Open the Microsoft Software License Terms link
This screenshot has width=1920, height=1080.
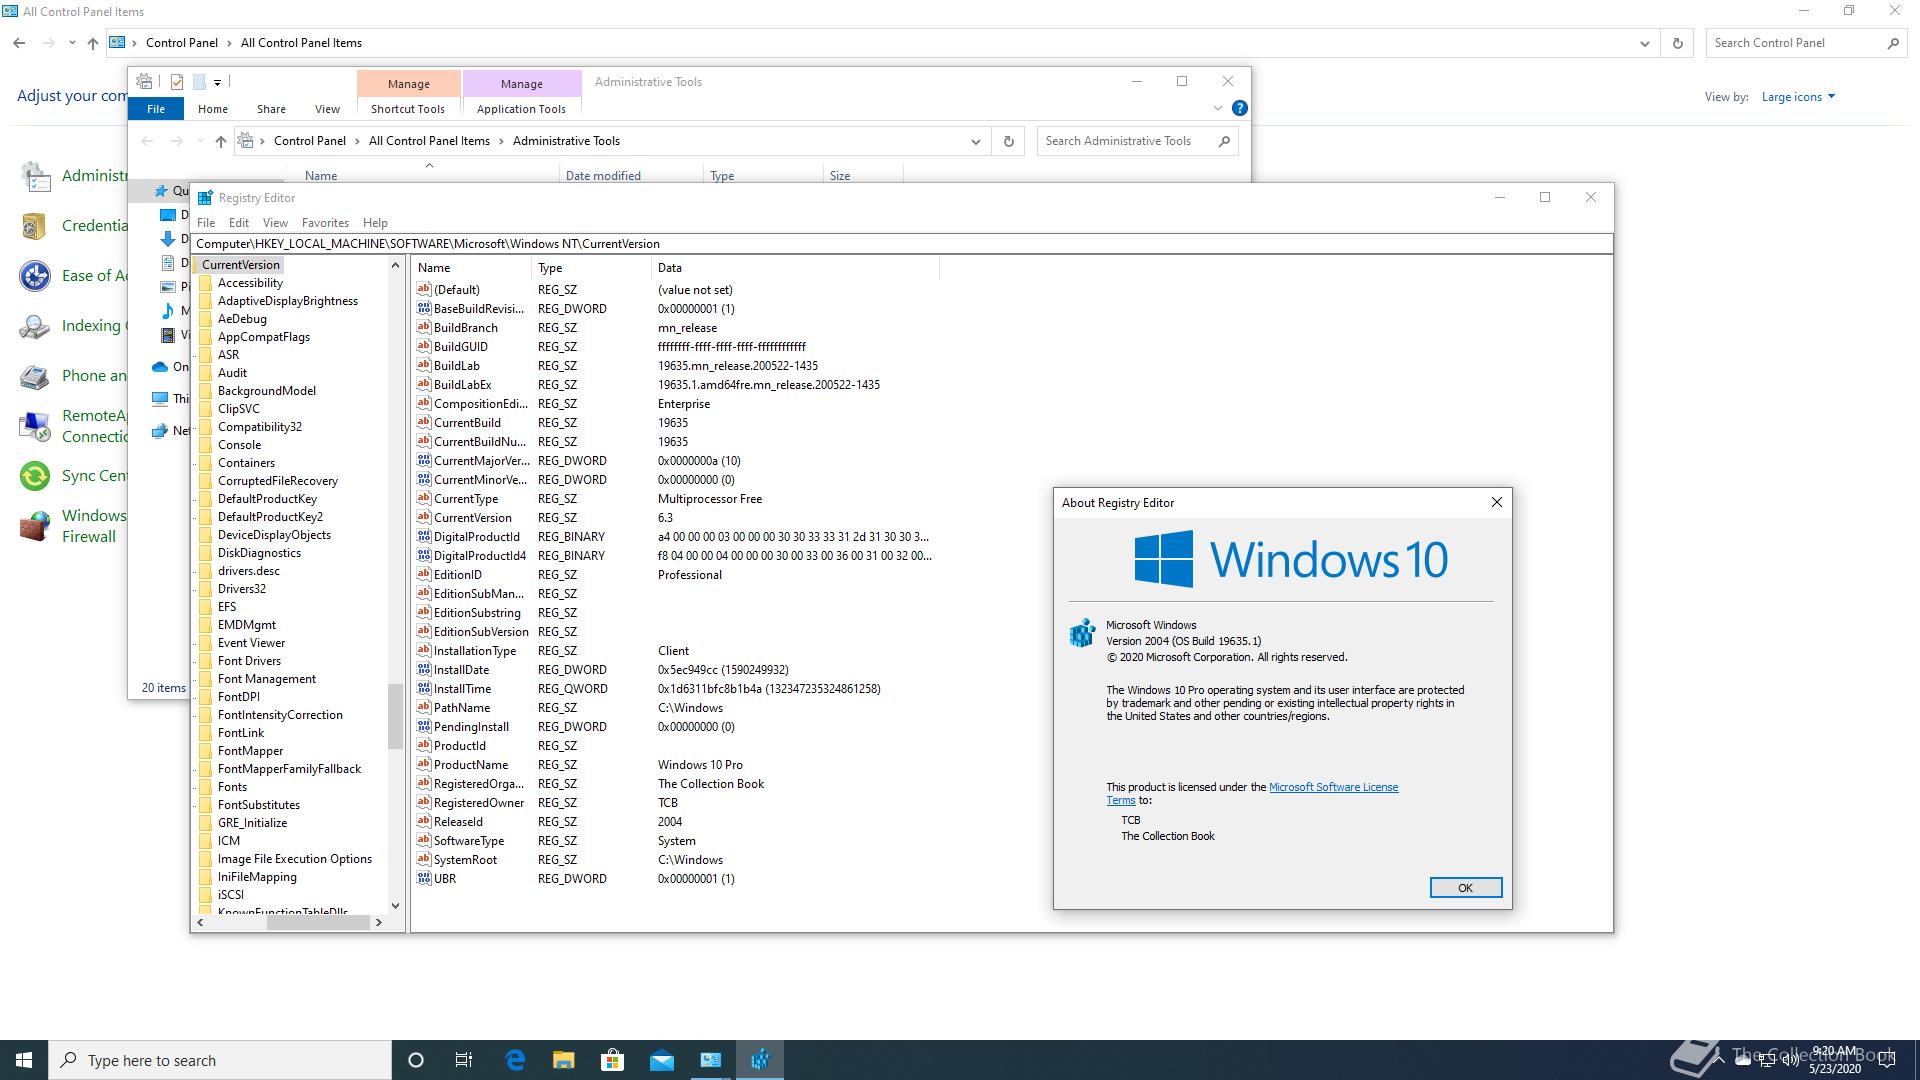[x=1333, y=787]
